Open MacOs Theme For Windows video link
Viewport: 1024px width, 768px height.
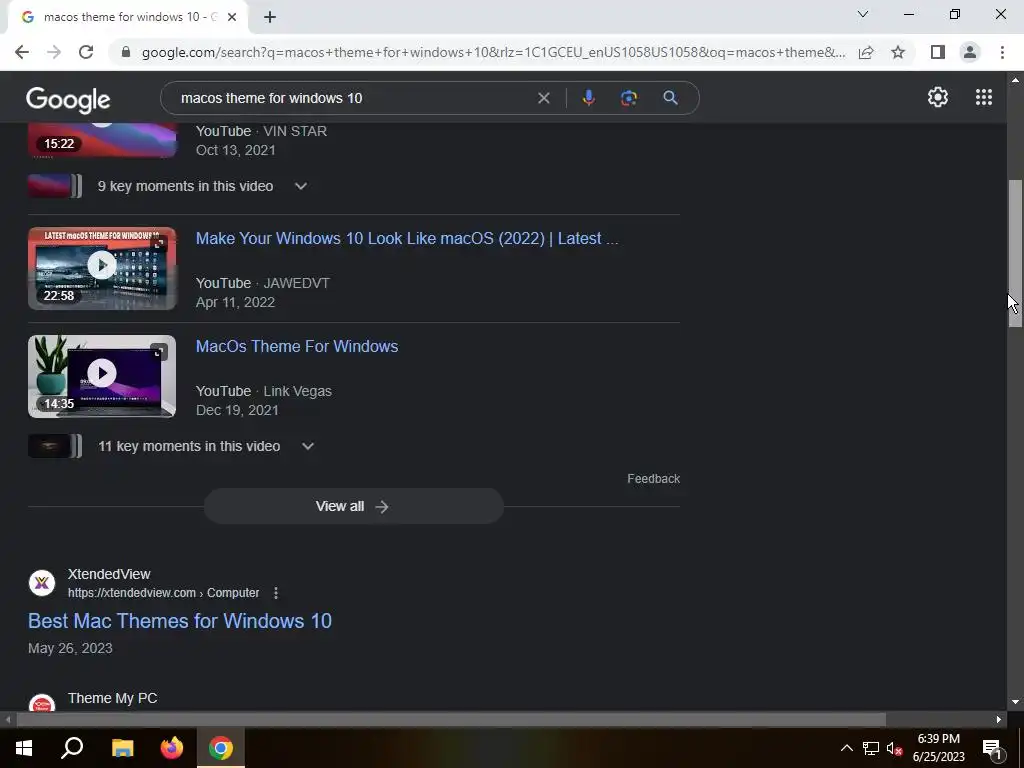[x=297, y=346]
